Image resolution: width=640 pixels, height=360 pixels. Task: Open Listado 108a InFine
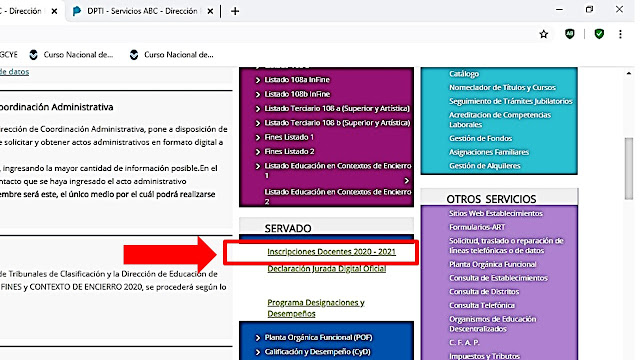click(x=297, y=80)
